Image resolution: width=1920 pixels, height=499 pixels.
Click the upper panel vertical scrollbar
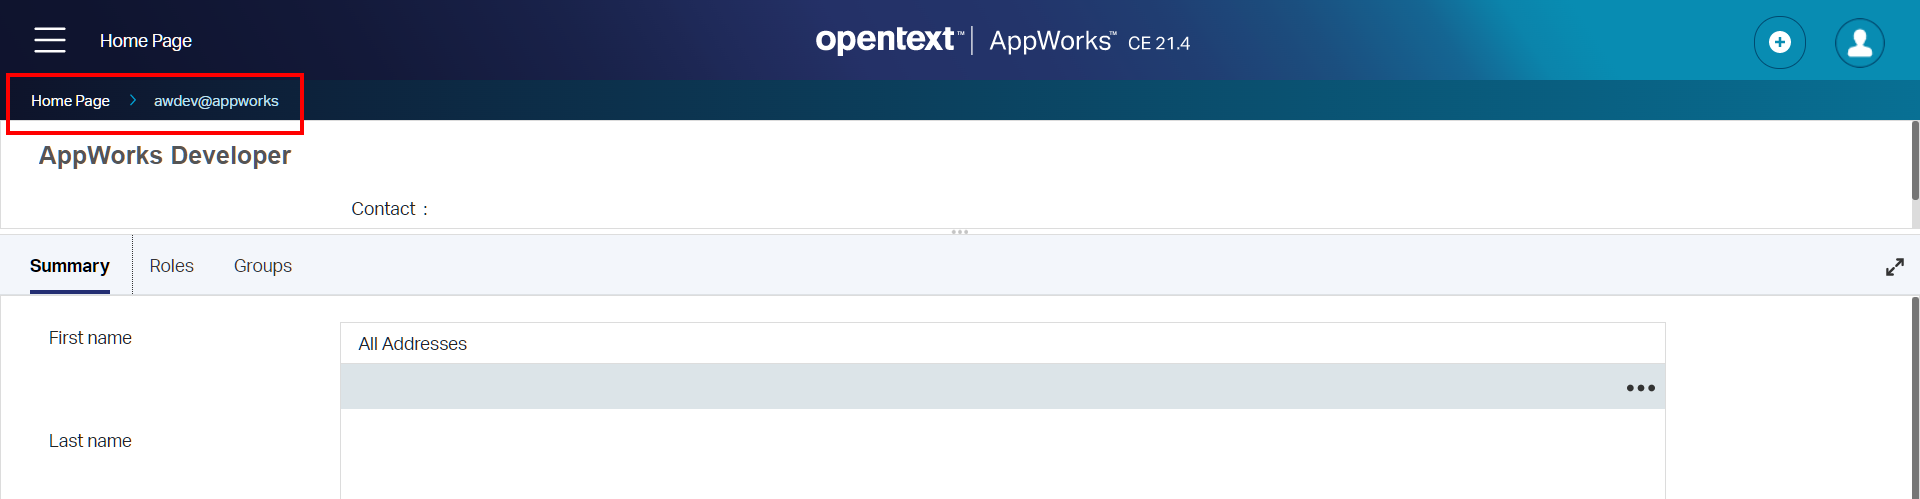click(x=1914, y=160)
